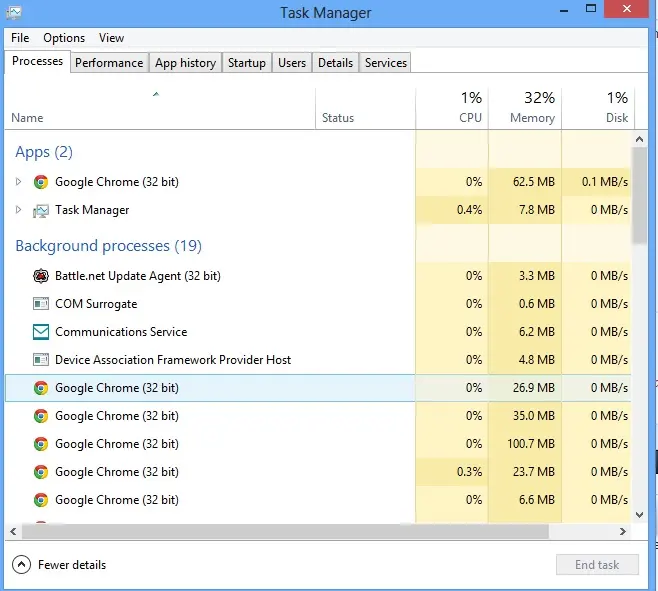
Task: Click the horizontal scrollbar thumb
Action: pos(285,531)
